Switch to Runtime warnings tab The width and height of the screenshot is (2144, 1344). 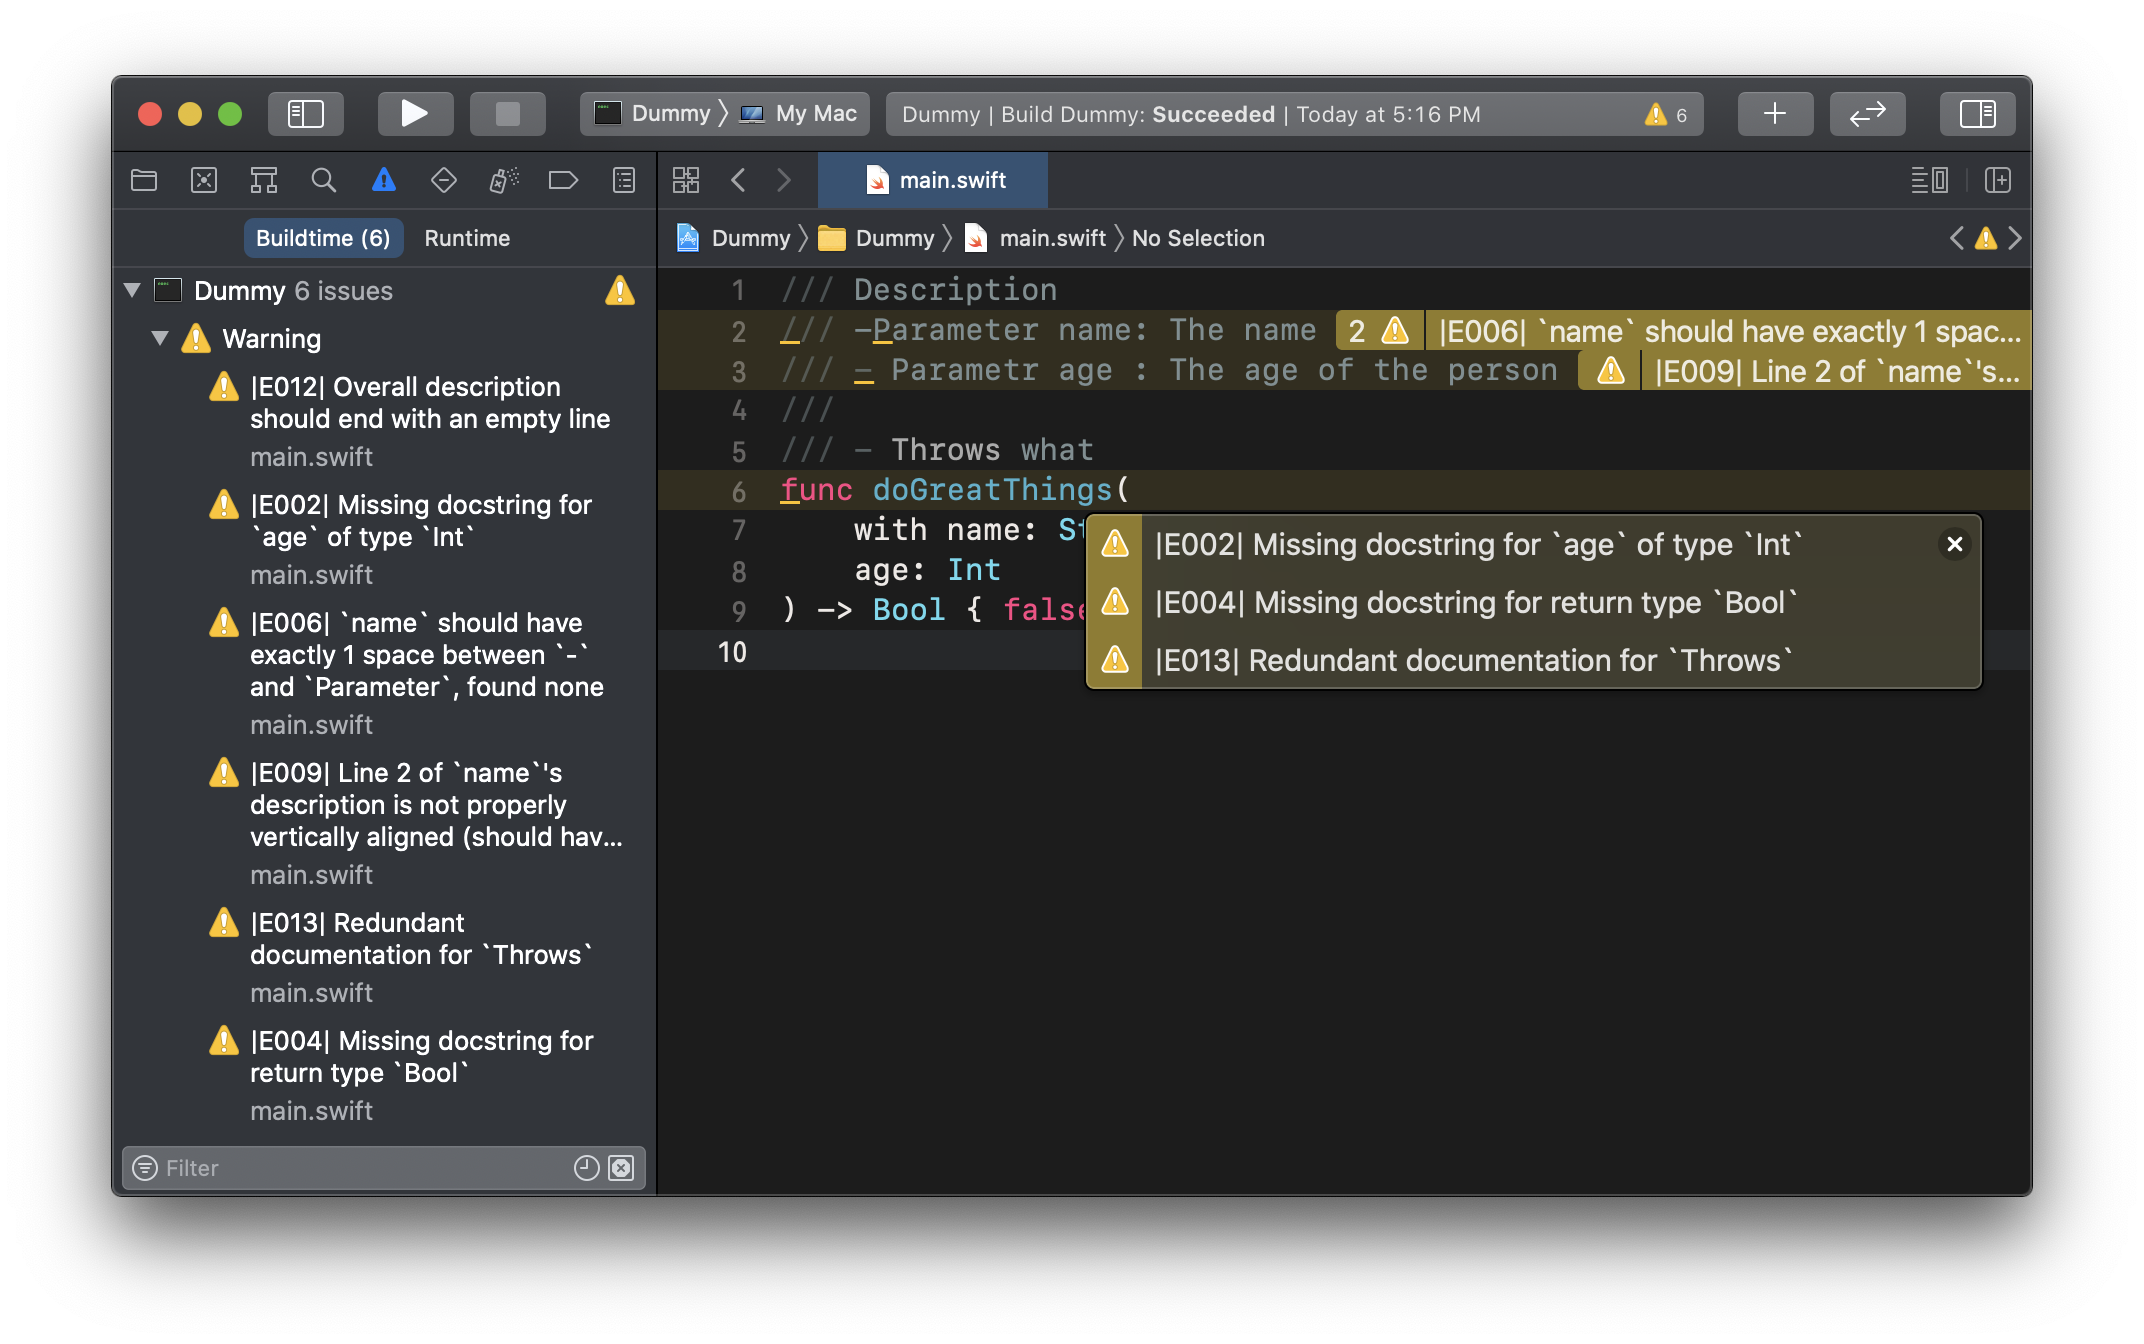point(469,237)
